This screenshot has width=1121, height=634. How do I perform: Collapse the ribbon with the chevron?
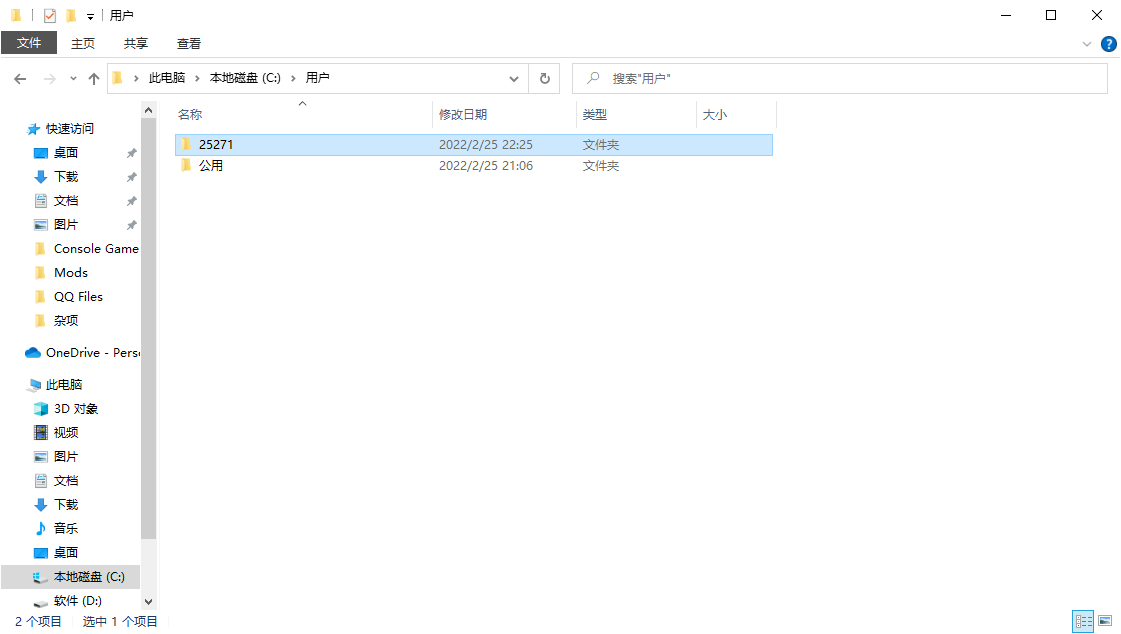point(1089,43)
